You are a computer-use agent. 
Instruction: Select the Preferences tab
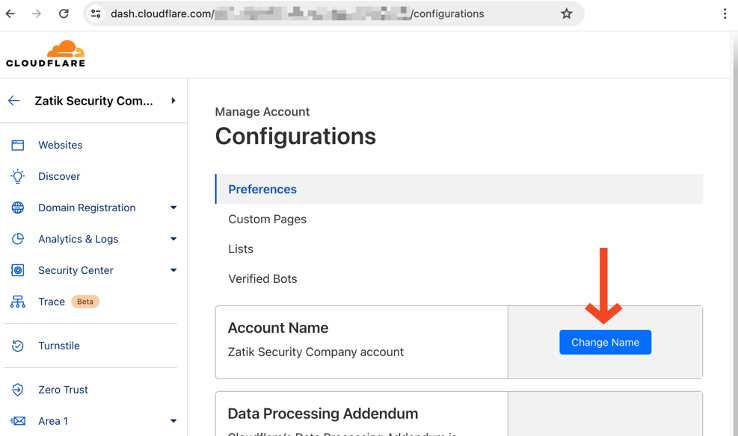(459, 189)
